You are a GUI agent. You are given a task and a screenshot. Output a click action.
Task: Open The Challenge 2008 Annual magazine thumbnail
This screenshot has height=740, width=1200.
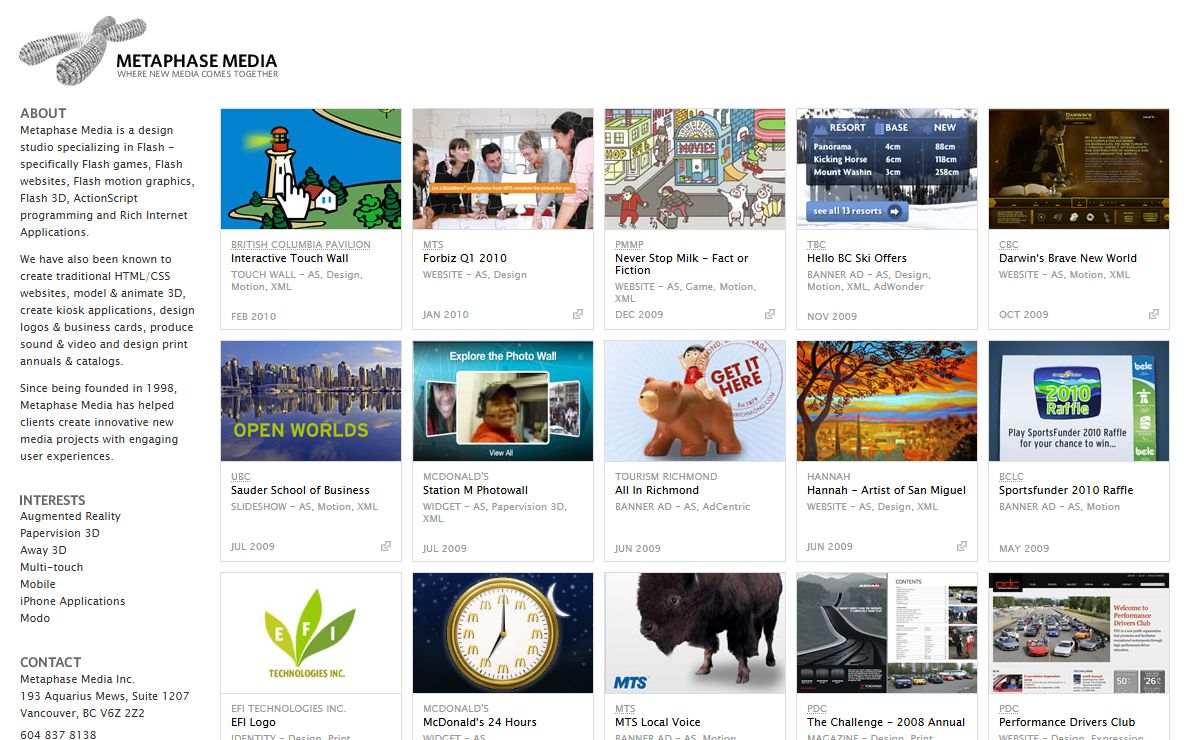[887, 633]
